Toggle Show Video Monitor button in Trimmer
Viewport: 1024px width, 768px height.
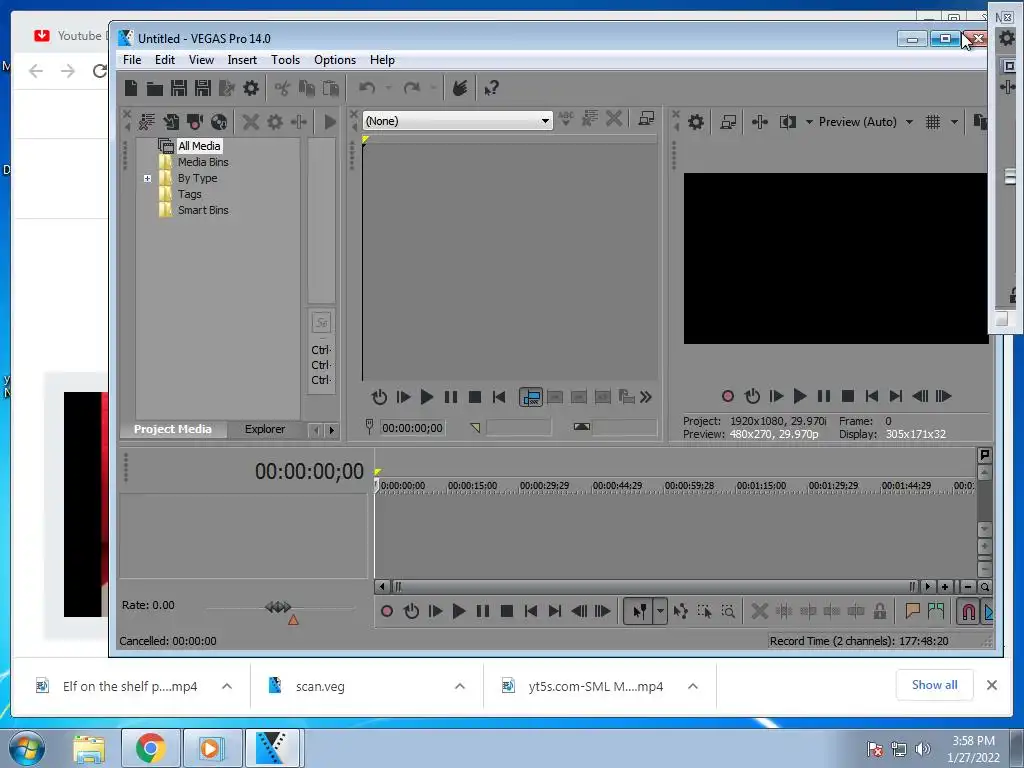530,397
